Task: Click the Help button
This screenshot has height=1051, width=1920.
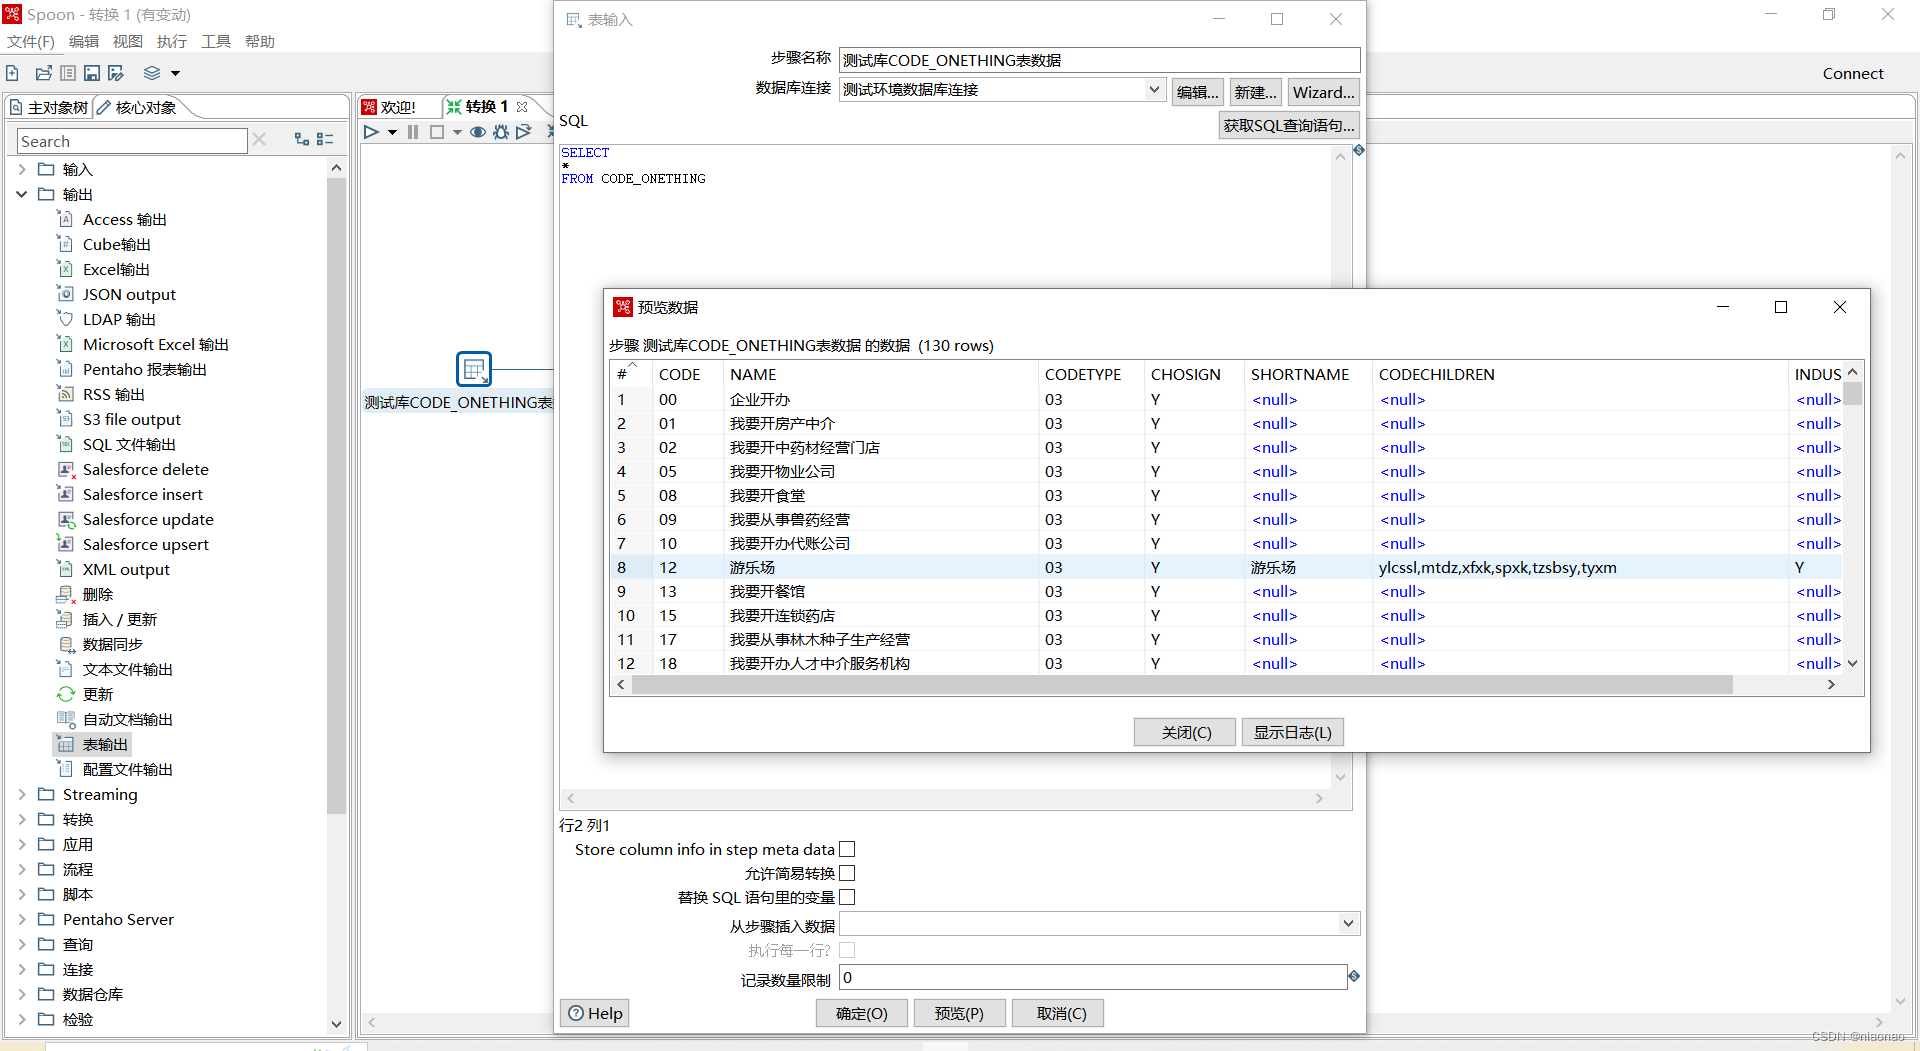Action: click(x=595, y=1013)
